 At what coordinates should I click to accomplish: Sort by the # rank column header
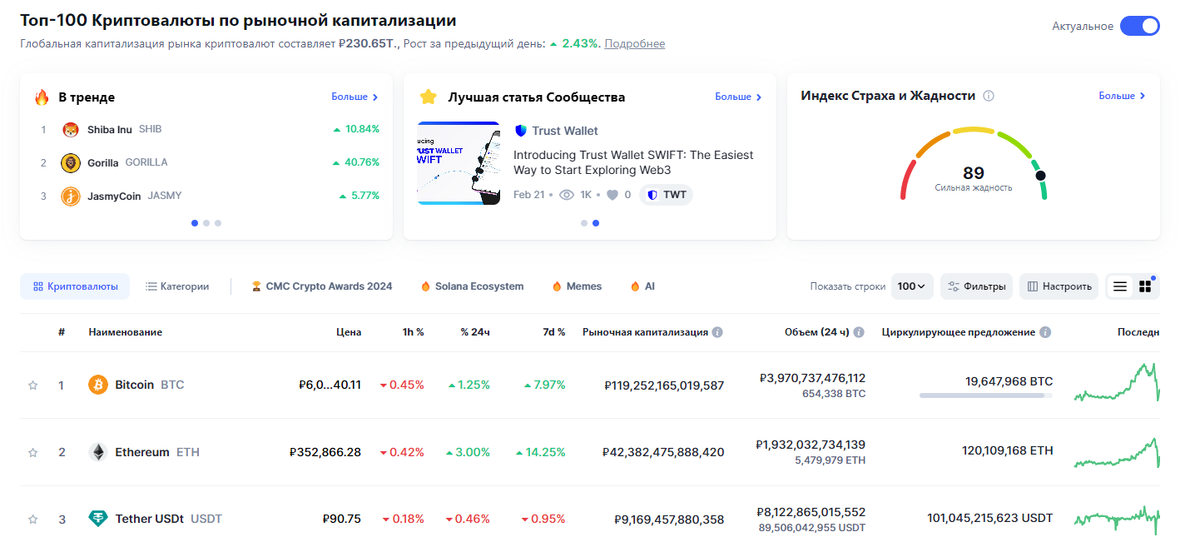click(x=61, y=332)
